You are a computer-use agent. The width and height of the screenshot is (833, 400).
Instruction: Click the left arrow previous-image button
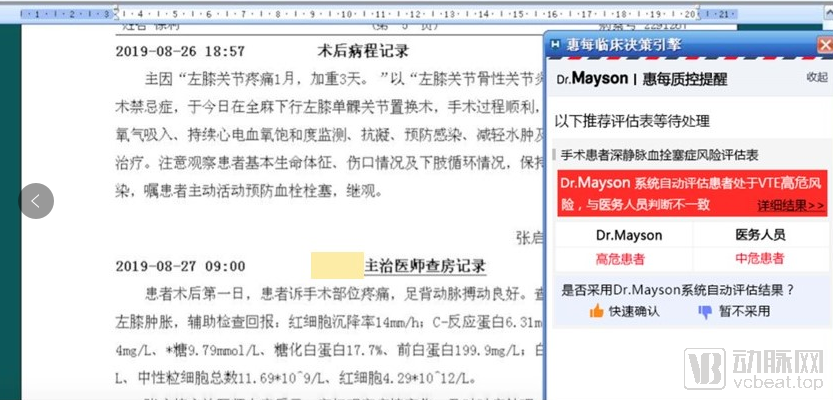tap(35, 201)
